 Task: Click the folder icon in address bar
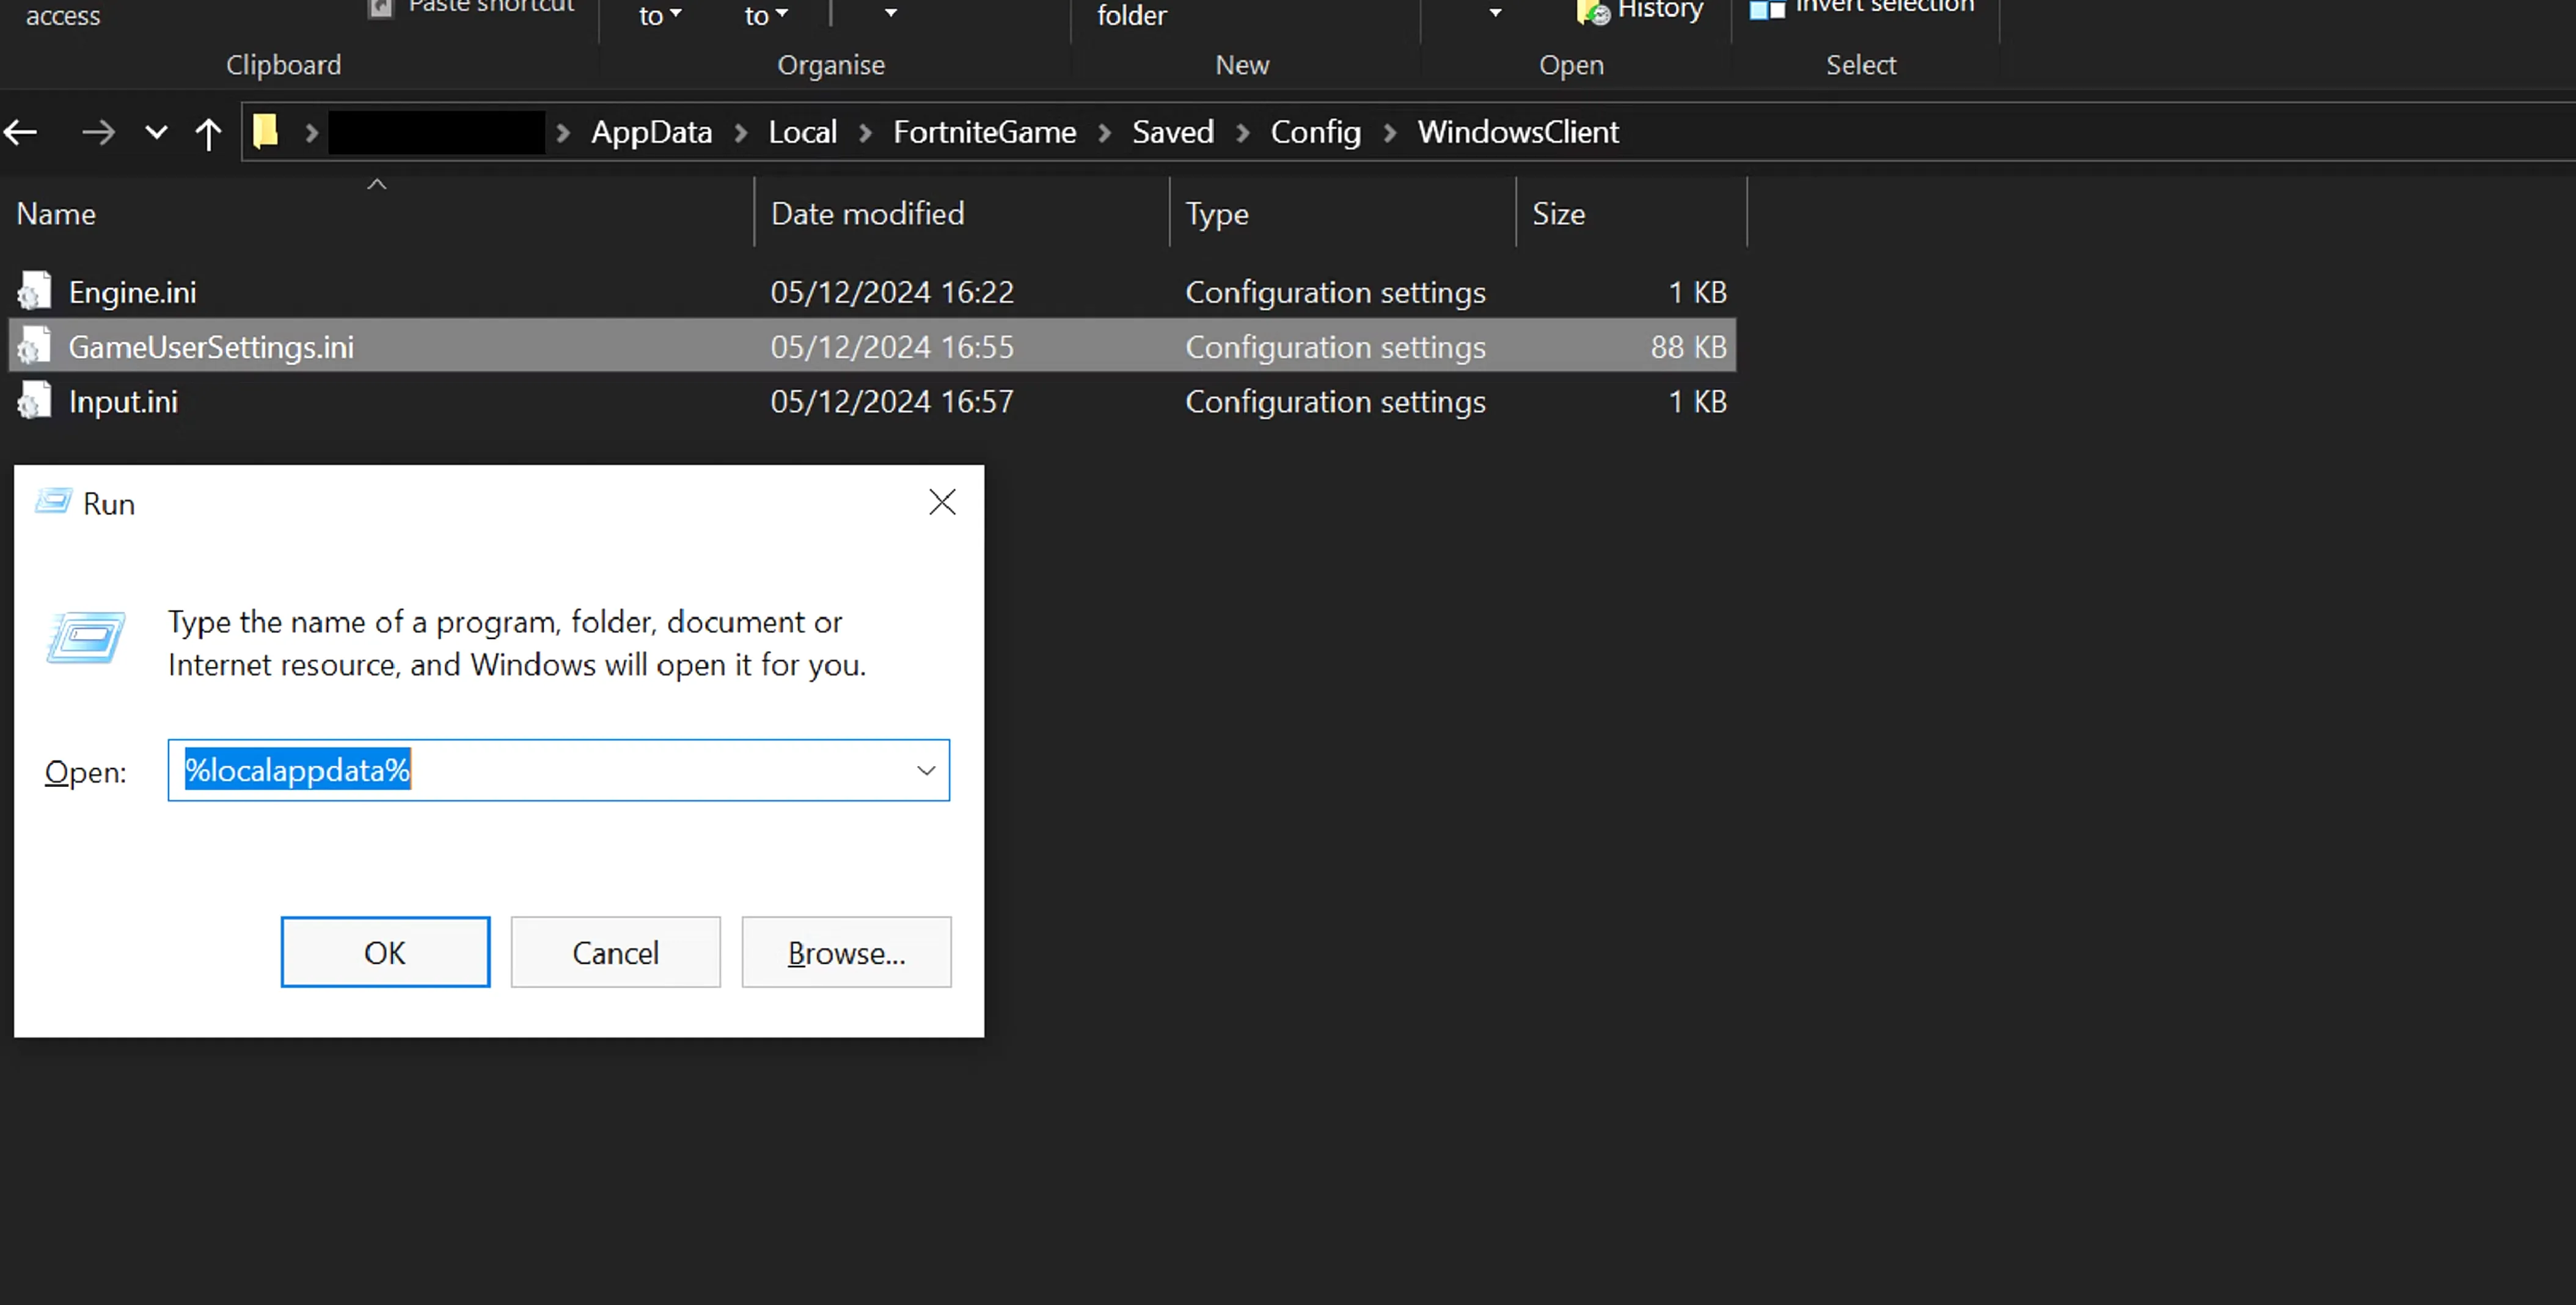click(265, 131)
